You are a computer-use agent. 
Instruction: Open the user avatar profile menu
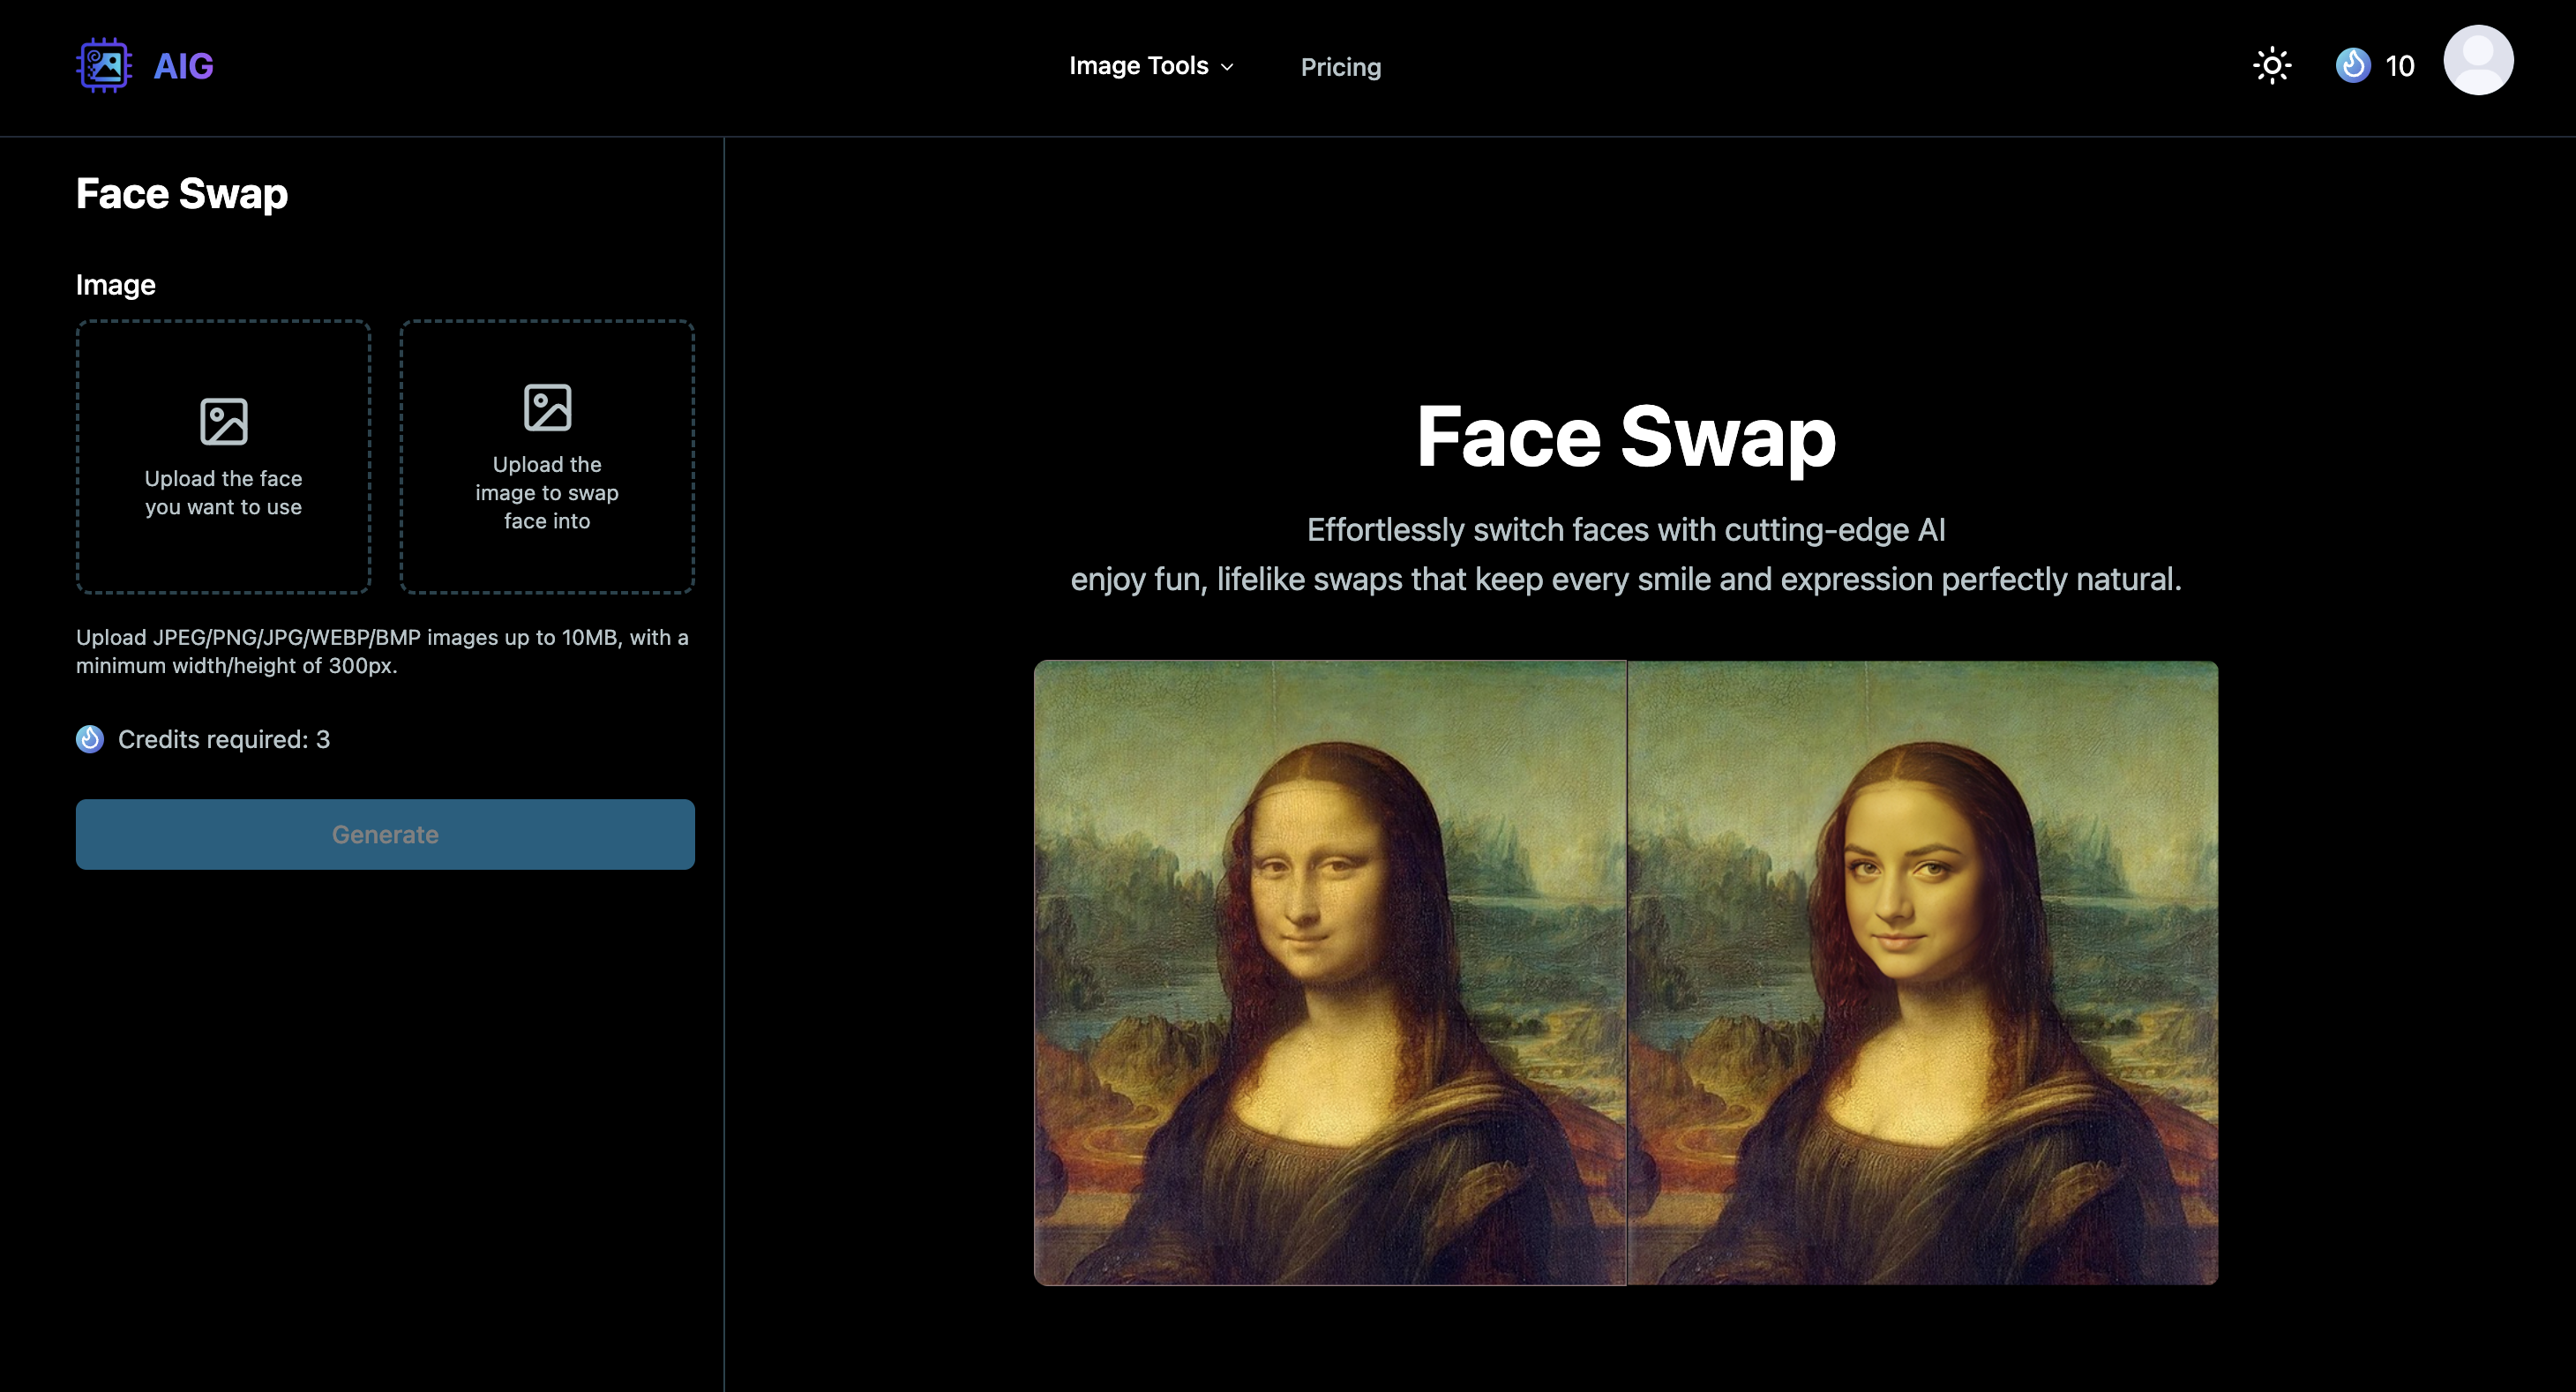tap(2477, 61)
